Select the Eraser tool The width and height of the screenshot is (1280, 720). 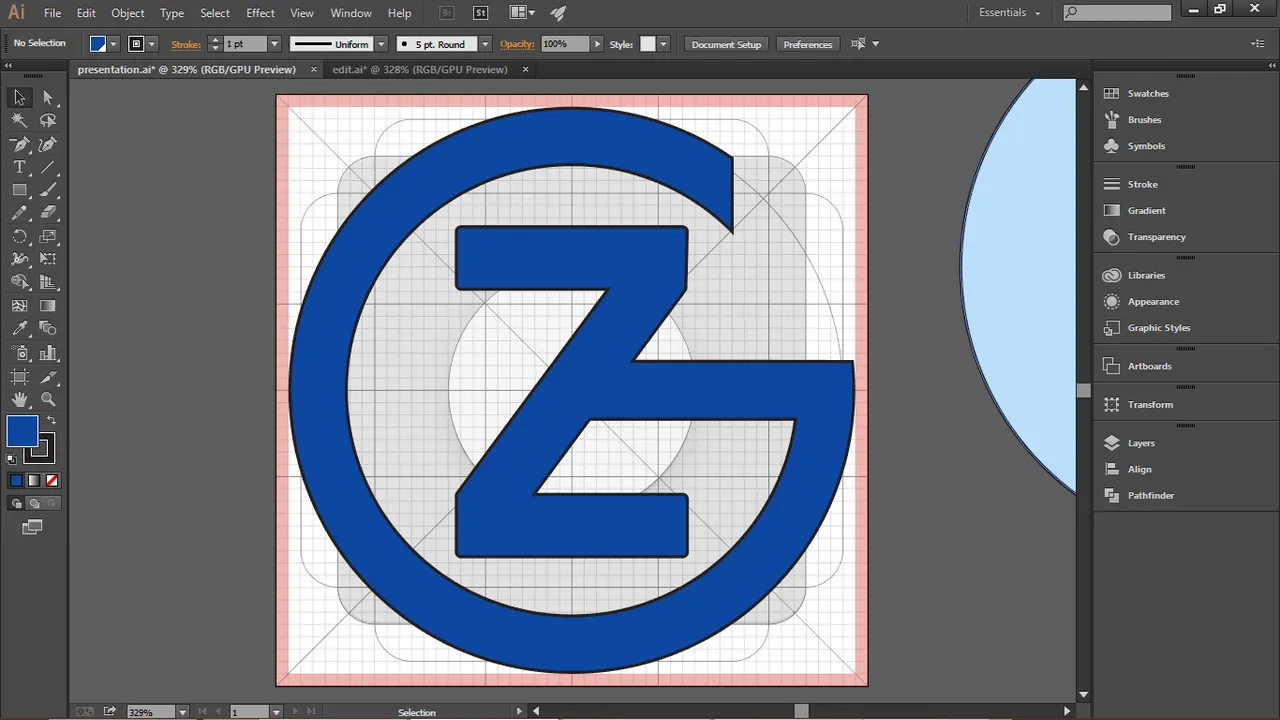pyautogui.click(x=48, y=213)
